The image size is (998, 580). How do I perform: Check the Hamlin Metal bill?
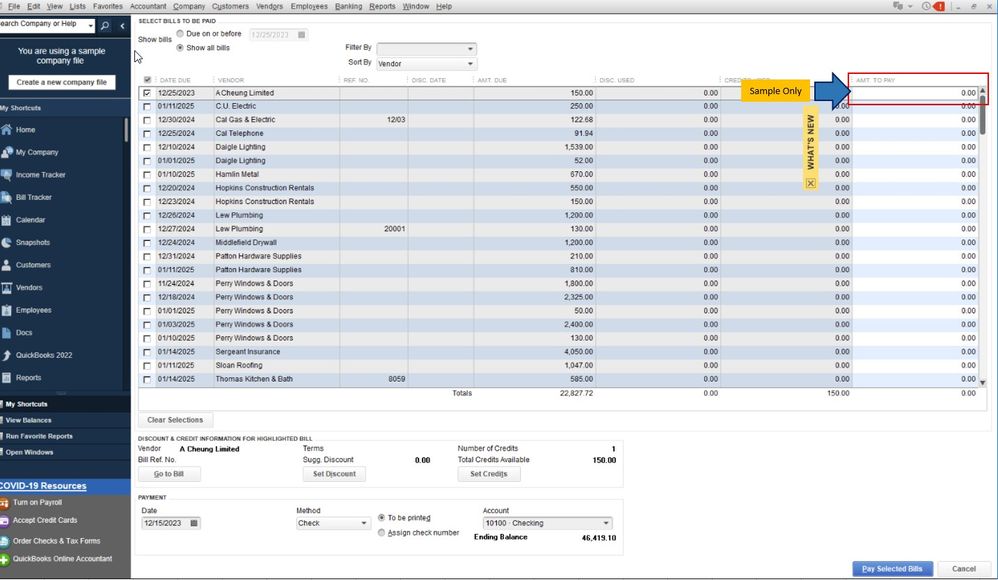pos(147,175)
